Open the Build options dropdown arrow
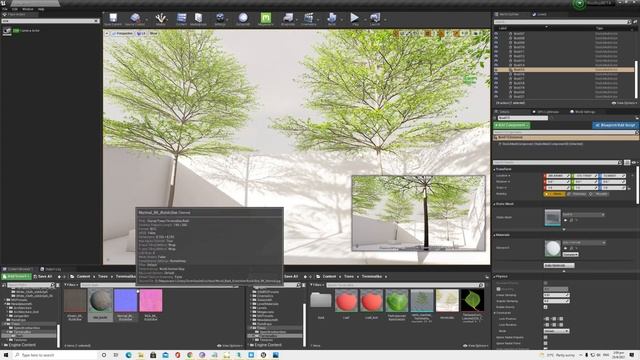 click(x=341, y=19)
